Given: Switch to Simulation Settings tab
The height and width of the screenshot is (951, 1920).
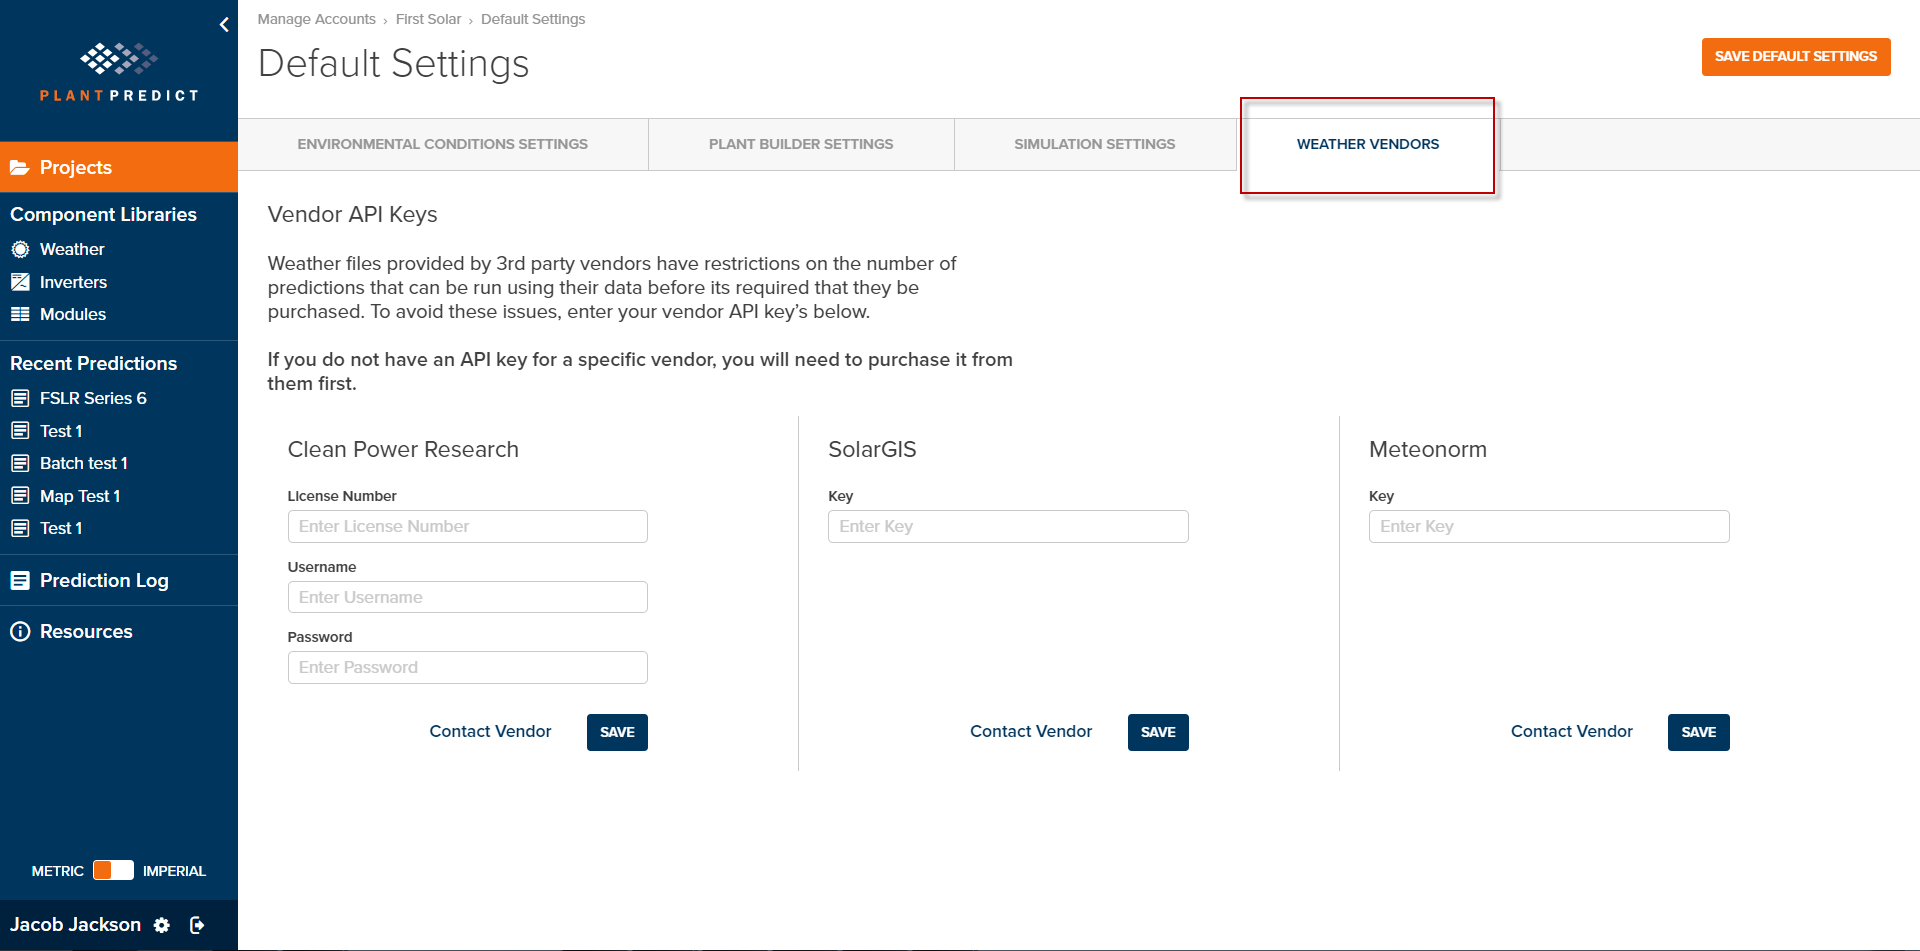Looking at the screenshot, I should pyautogui.click(x=1095, y=144).
